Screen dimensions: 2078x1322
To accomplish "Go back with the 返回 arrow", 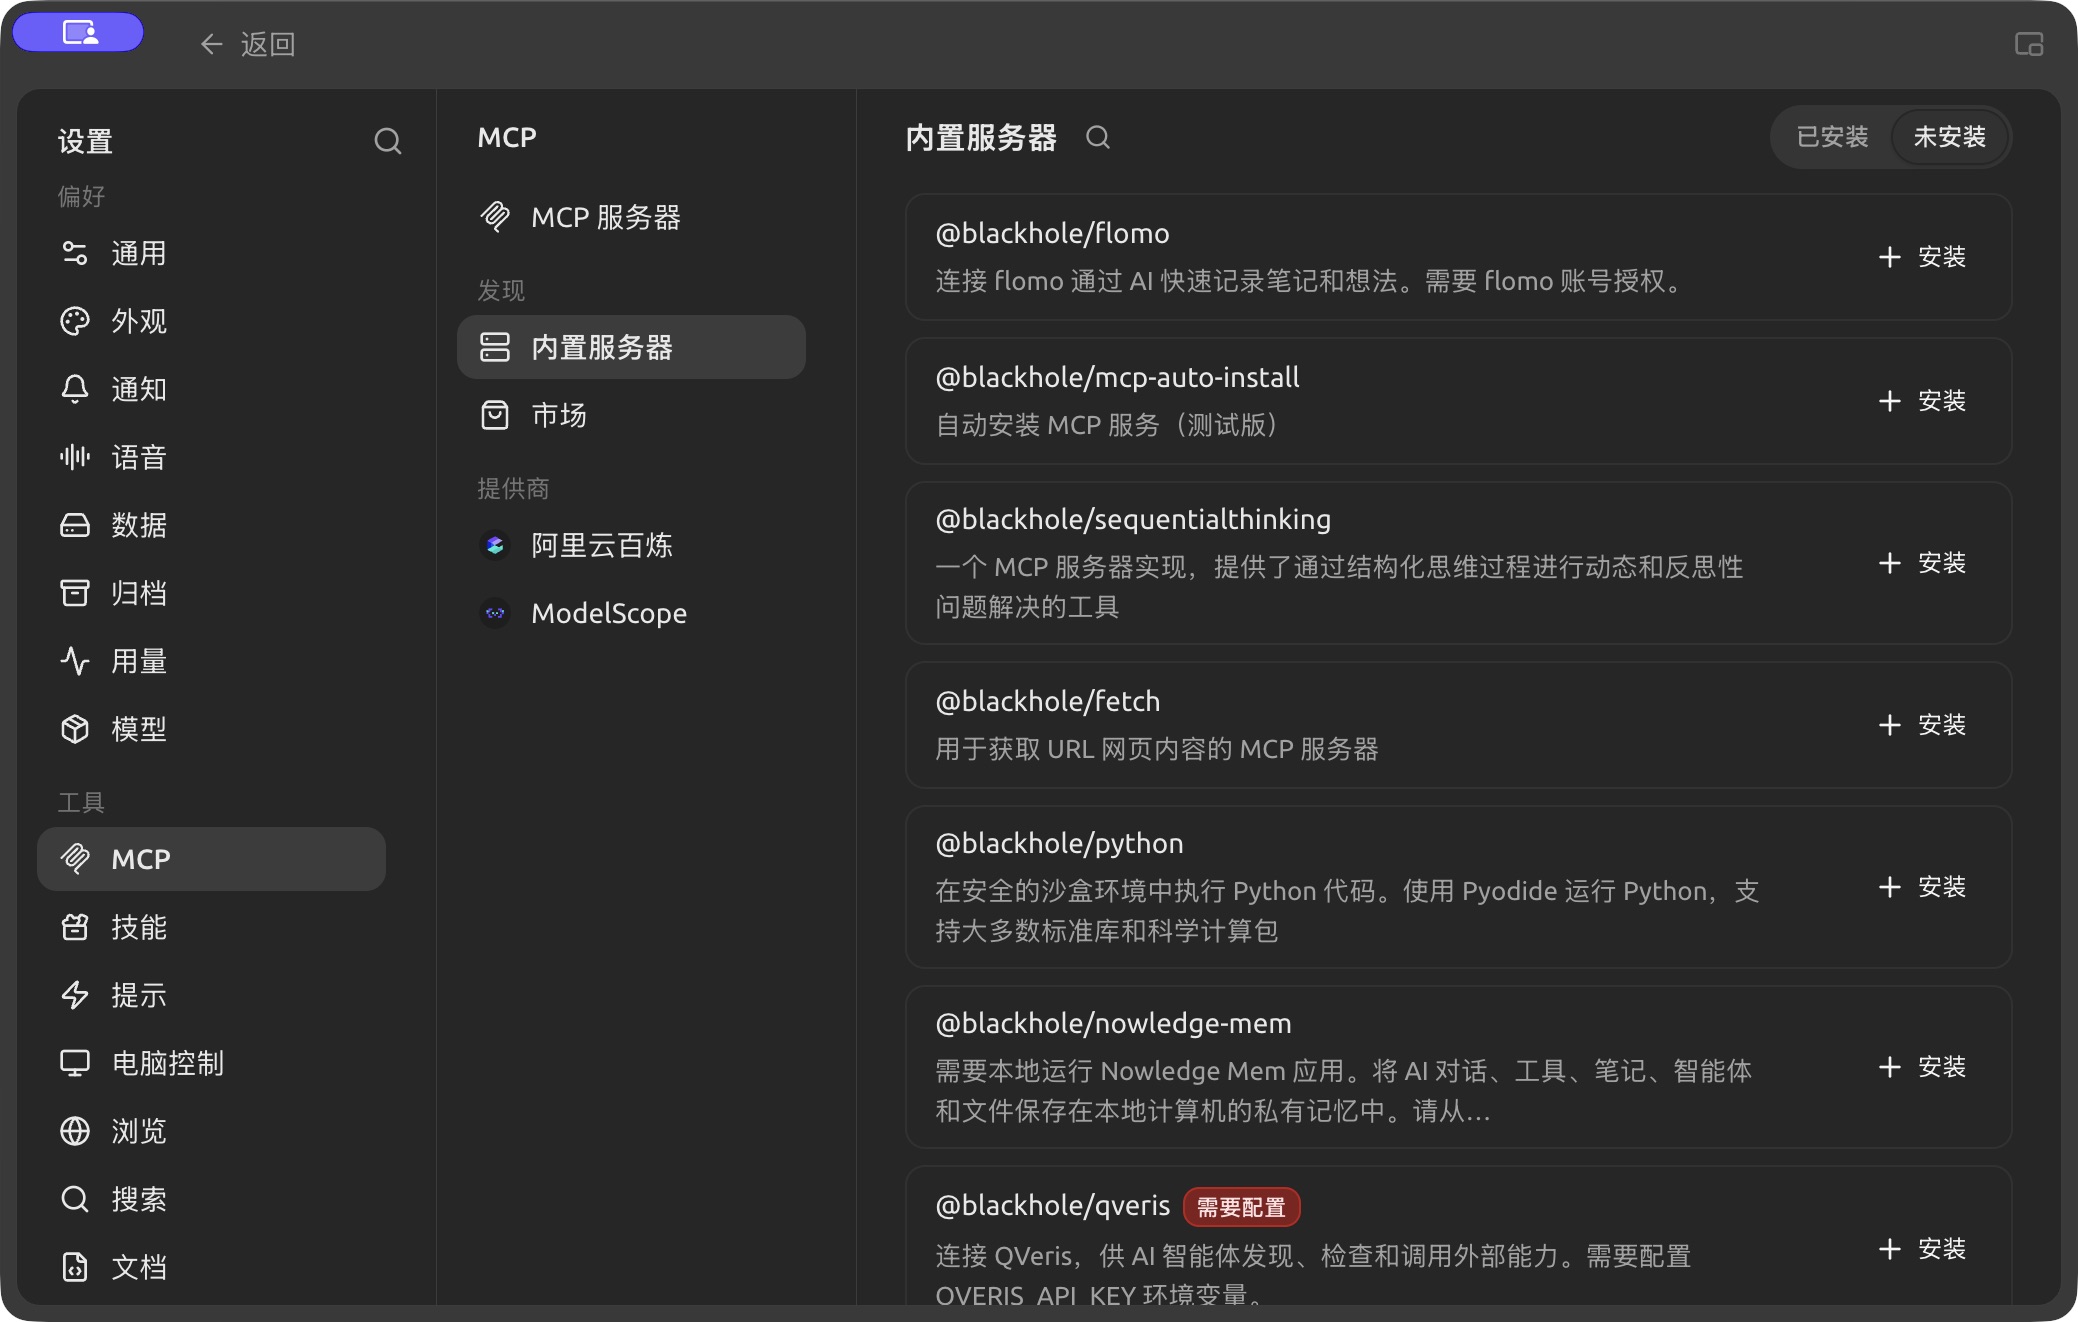I will click(x=247, y=44).
